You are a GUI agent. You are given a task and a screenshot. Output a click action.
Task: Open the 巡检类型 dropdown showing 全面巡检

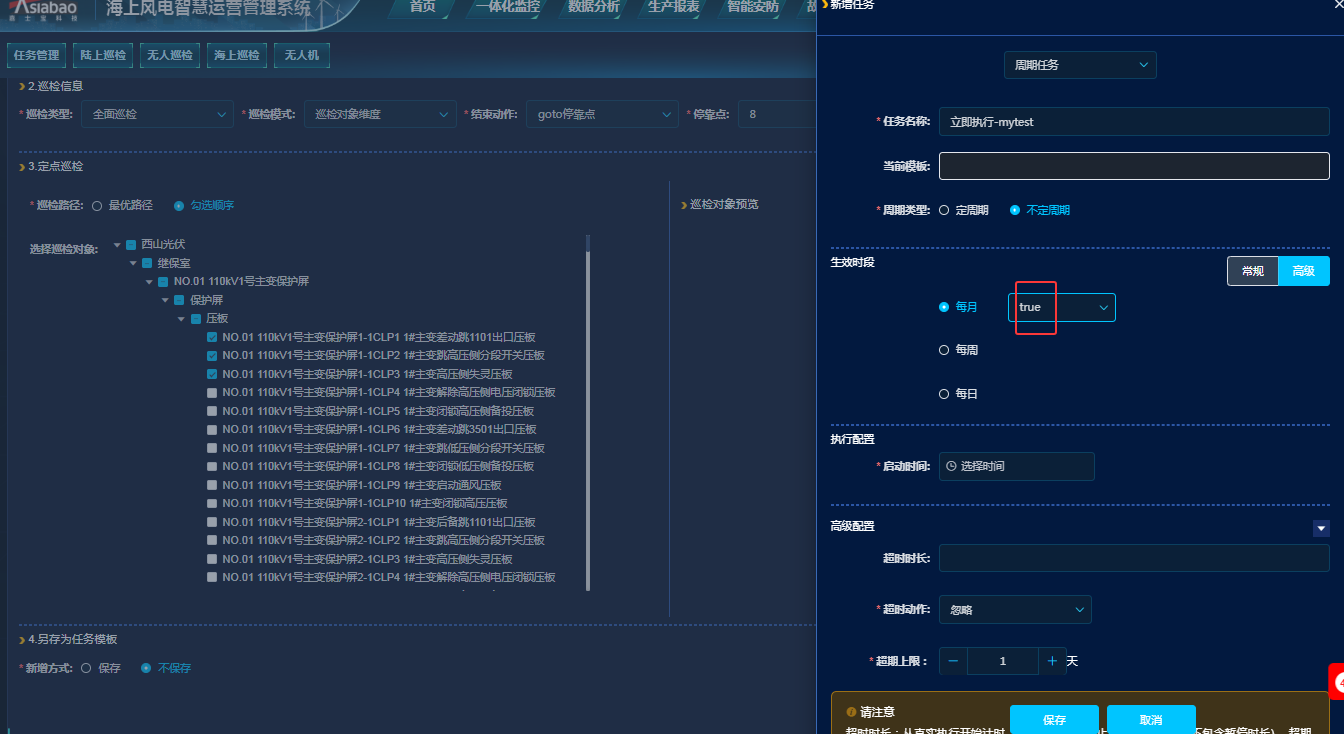pos(157,115)
